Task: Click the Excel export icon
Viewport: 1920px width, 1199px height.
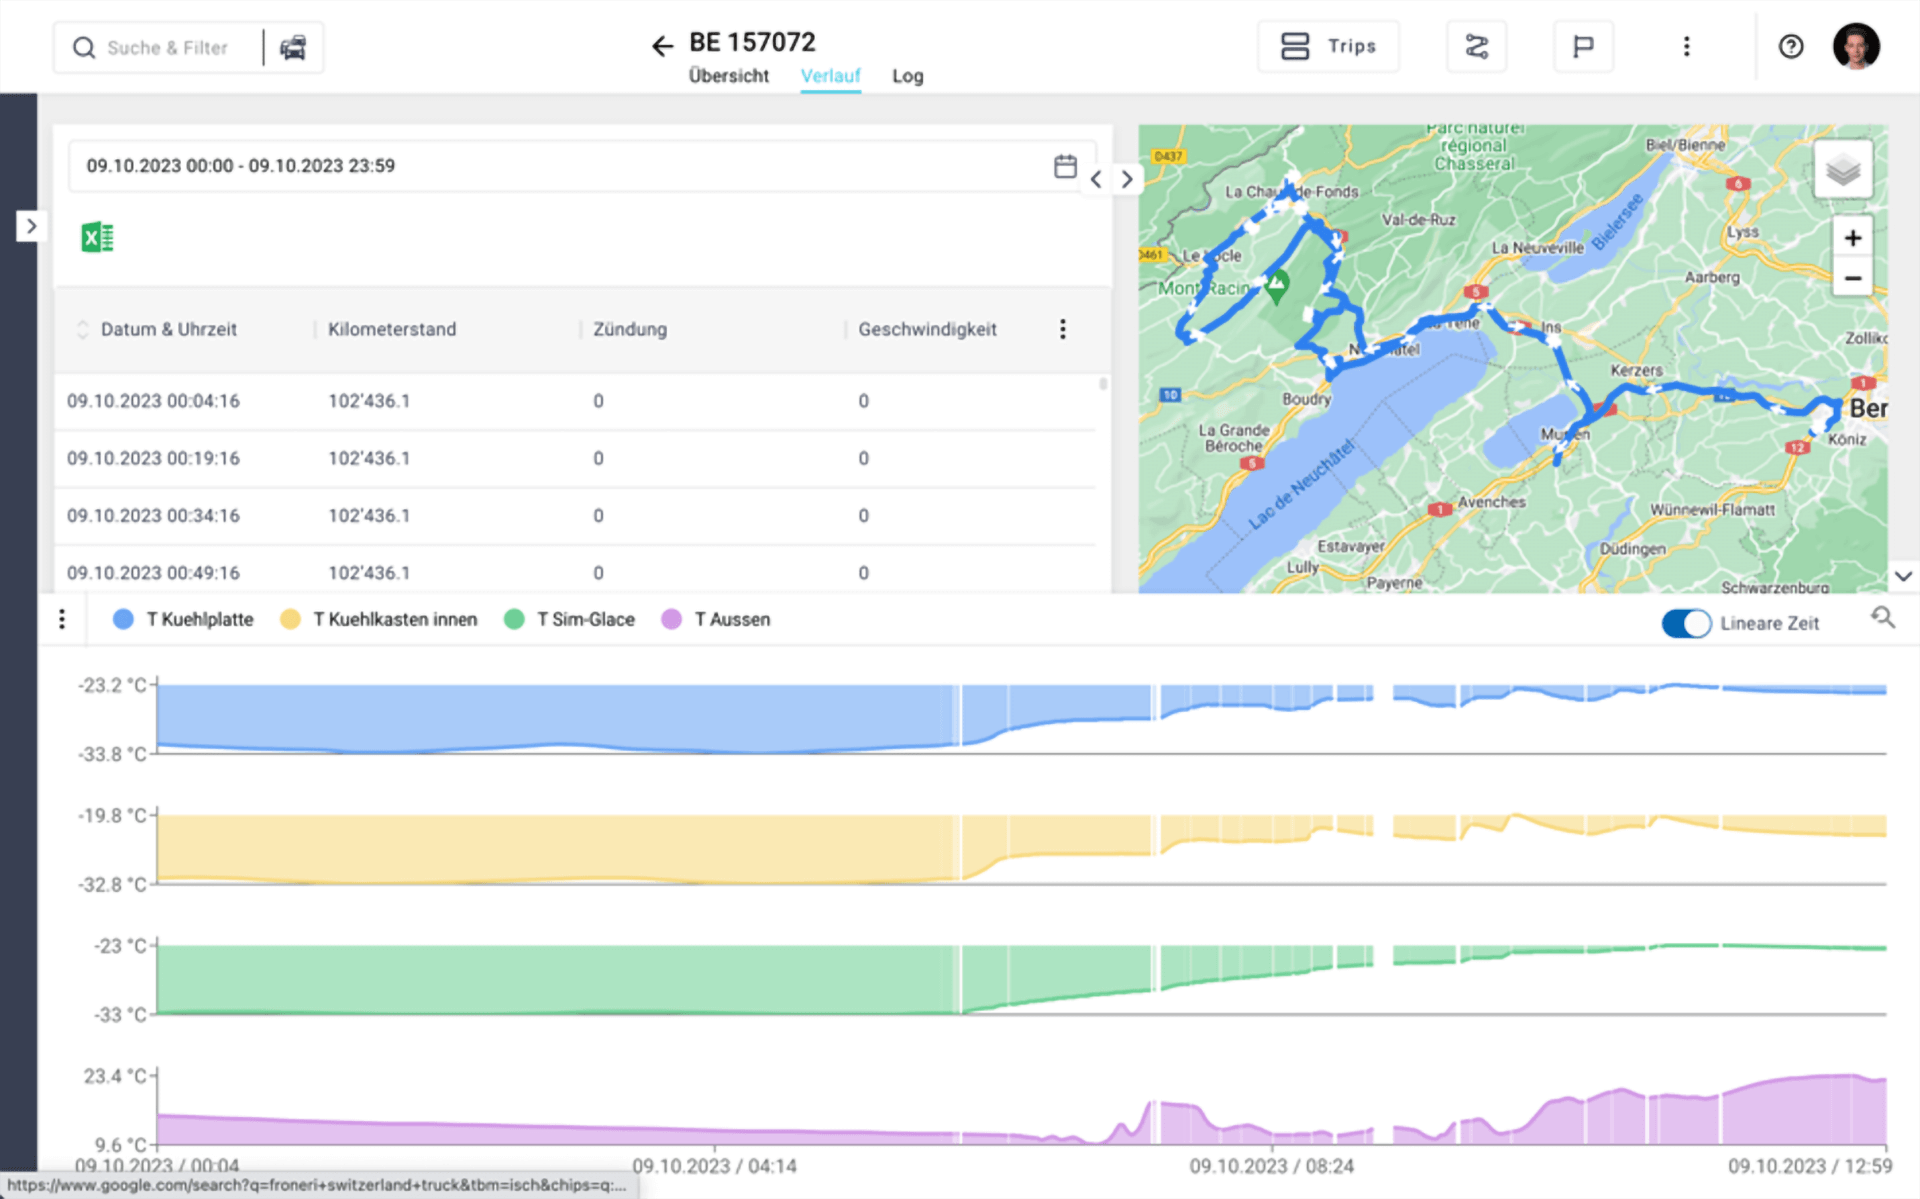Action: tap(97, 237)
